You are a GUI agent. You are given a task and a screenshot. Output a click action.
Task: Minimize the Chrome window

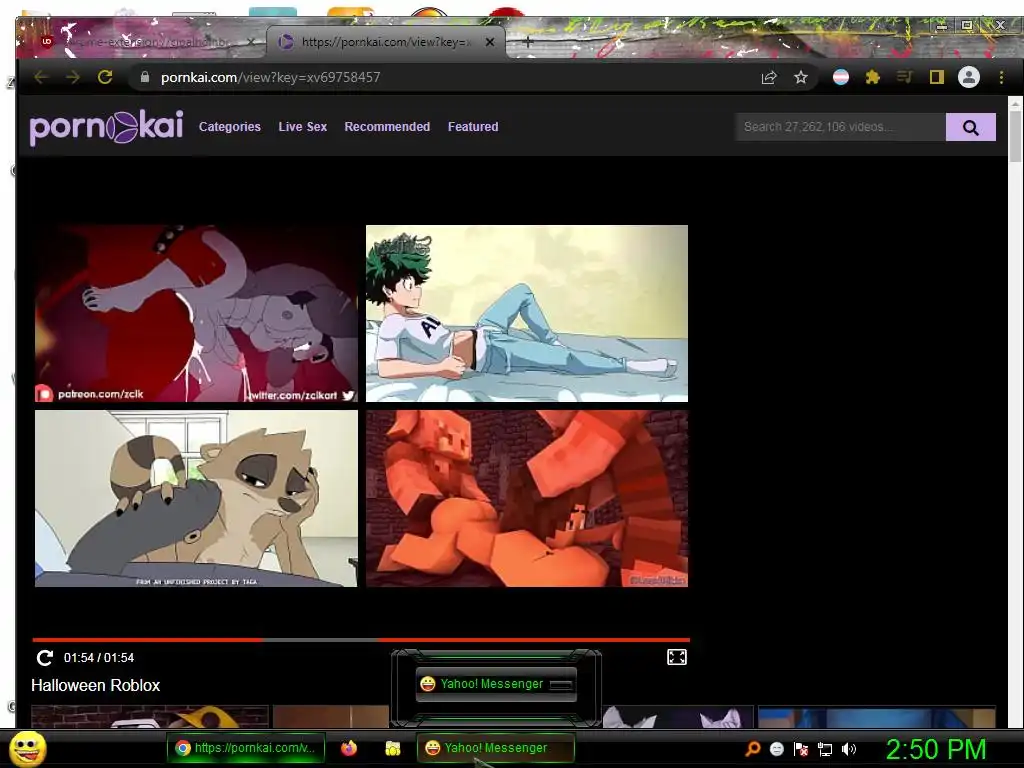(x=941, y=25)
